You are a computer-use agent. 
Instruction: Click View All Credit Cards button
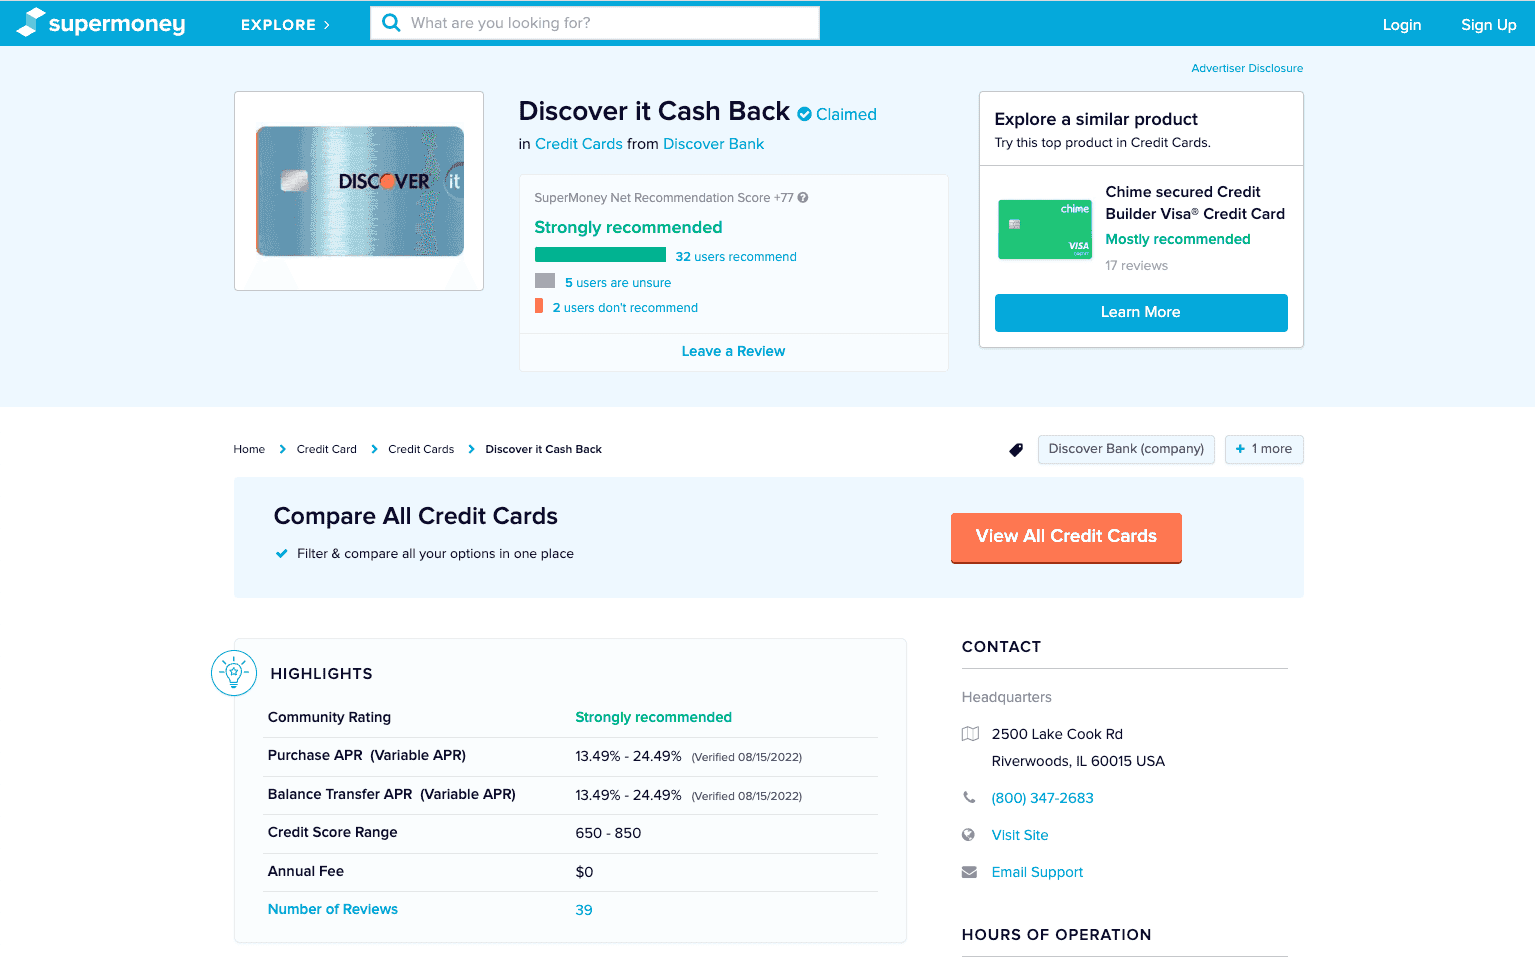[1066, 537]
